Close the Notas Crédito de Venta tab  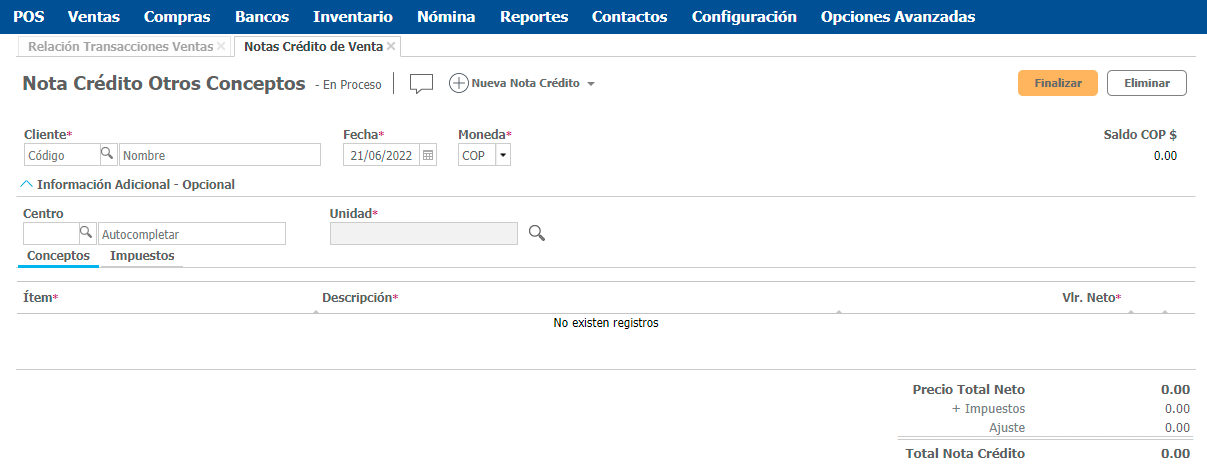point(391,47)
